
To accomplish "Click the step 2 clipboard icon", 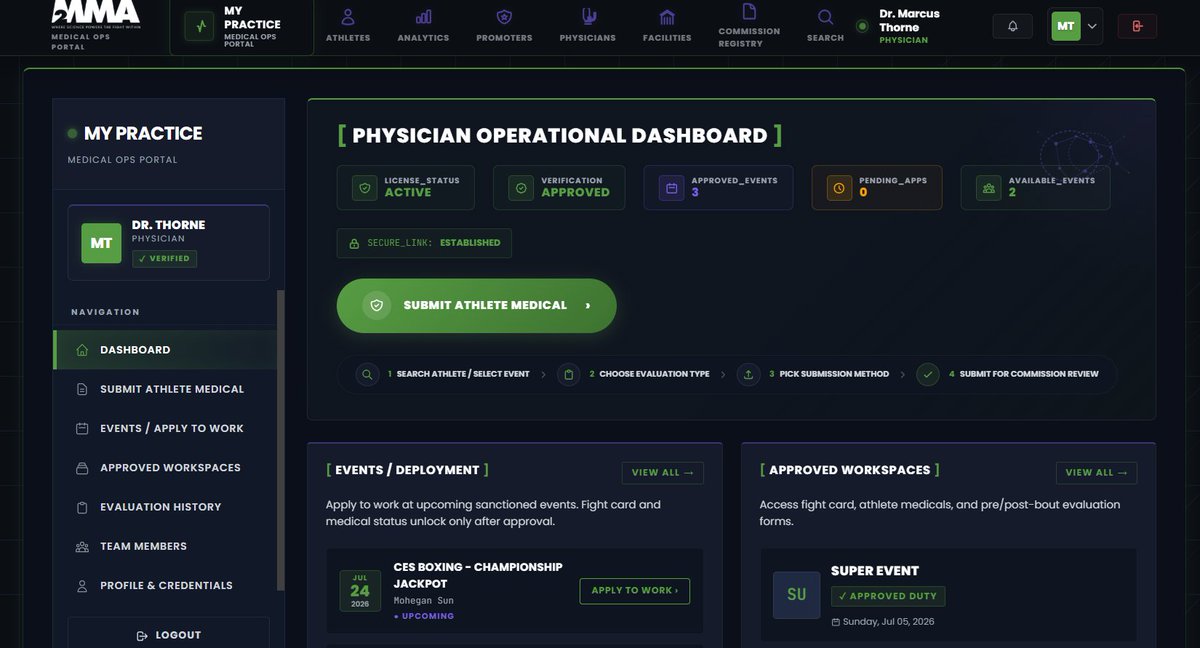I will coord(569,374).
